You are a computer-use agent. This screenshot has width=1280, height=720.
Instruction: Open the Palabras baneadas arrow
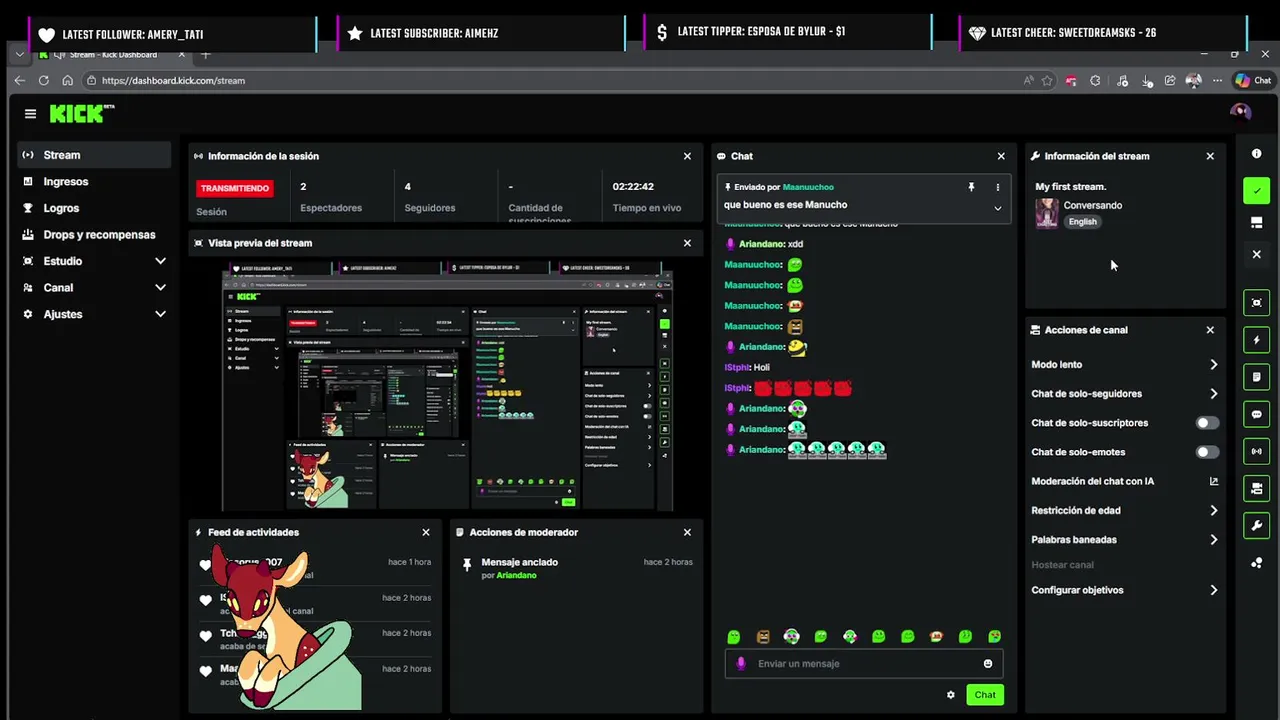(x=1214, y=540)
